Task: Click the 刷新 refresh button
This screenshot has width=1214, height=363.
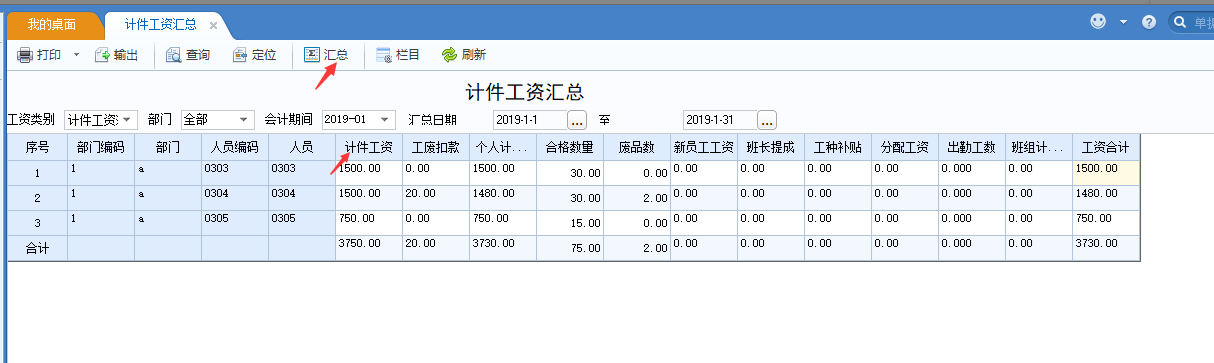Action: (x=464, y=55)
